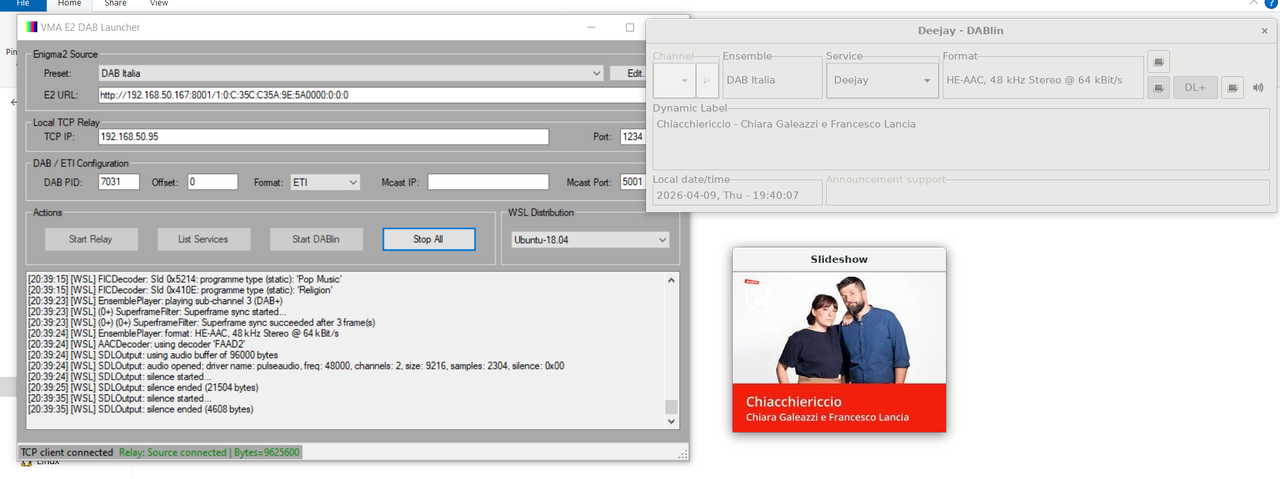Click the Slideshow window title bar

[839, 259]
